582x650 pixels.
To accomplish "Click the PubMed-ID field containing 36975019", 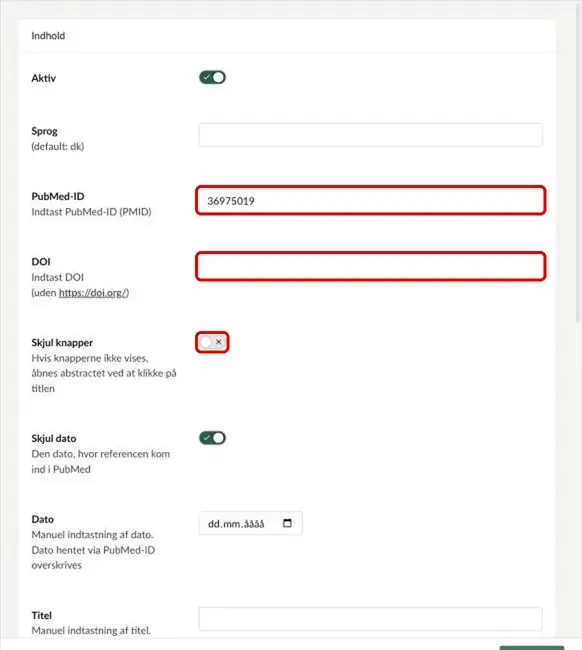I will (370, 201).
